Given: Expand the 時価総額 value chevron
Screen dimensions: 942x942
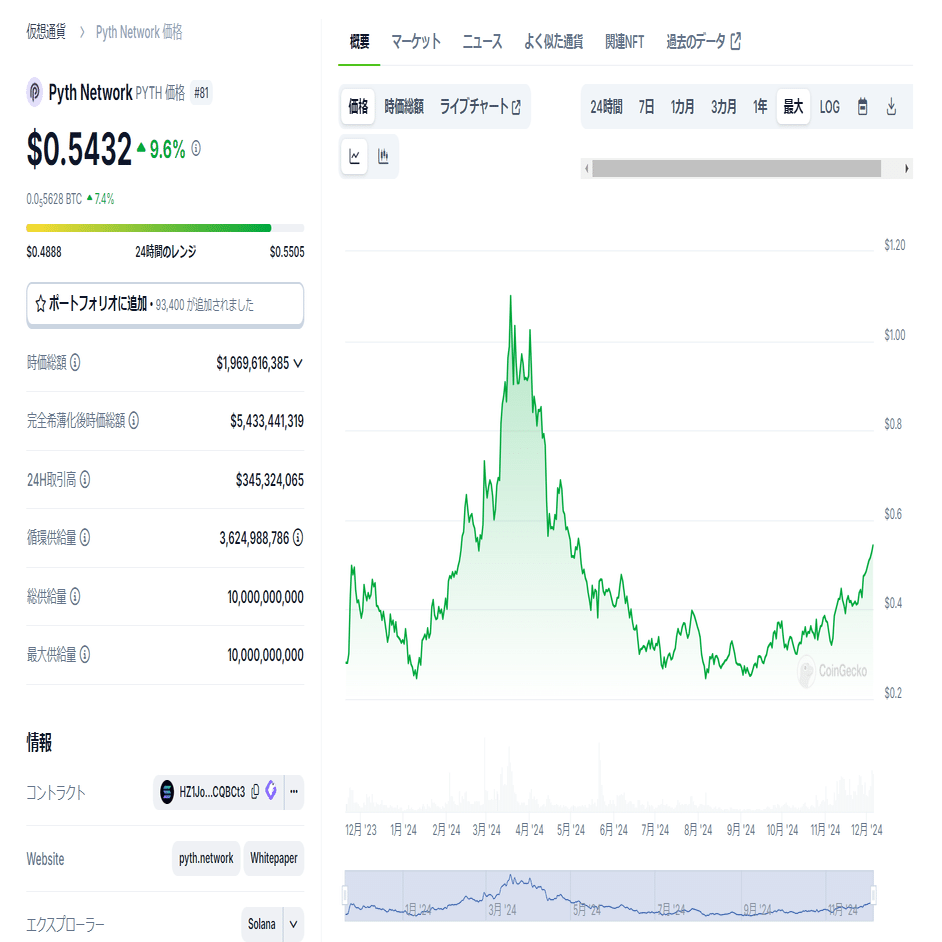Looking at the screenshot, I should [297, 363].
